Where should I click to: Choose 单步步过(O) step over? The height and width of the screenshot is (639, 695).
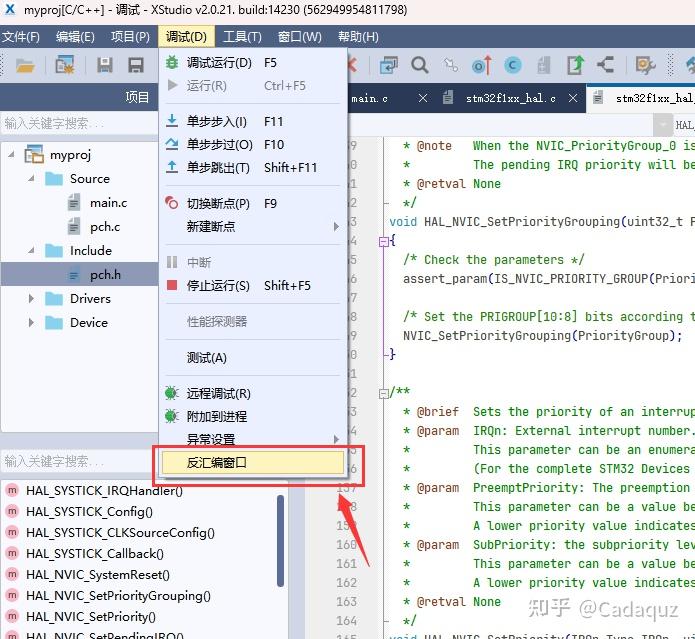click(x=253, y=144)
